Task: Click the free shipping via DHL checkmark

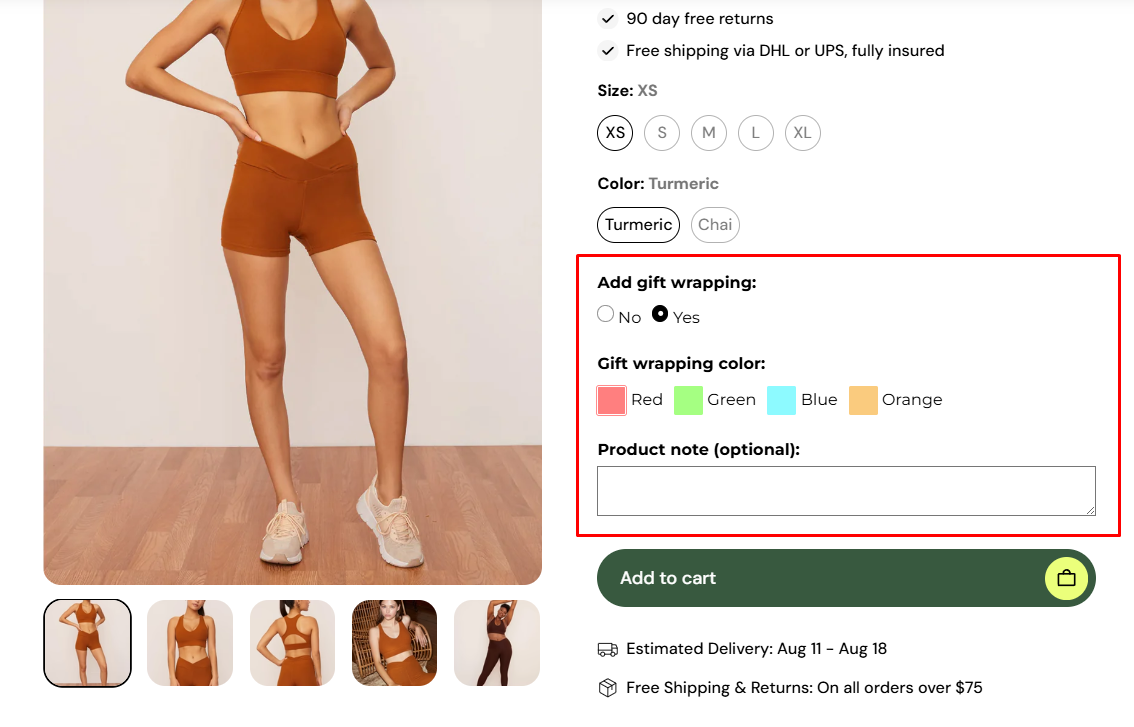Action: click(607, 50)
